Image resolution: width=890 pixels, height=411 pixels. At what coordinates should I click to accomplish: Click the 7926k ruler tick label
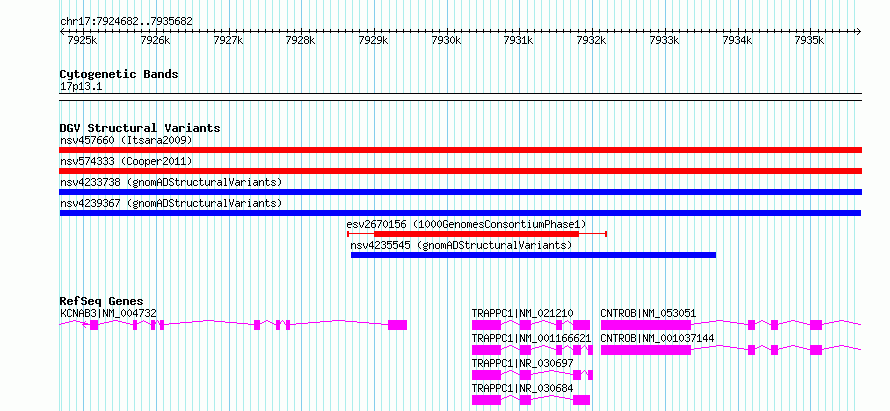click(155, 40)
